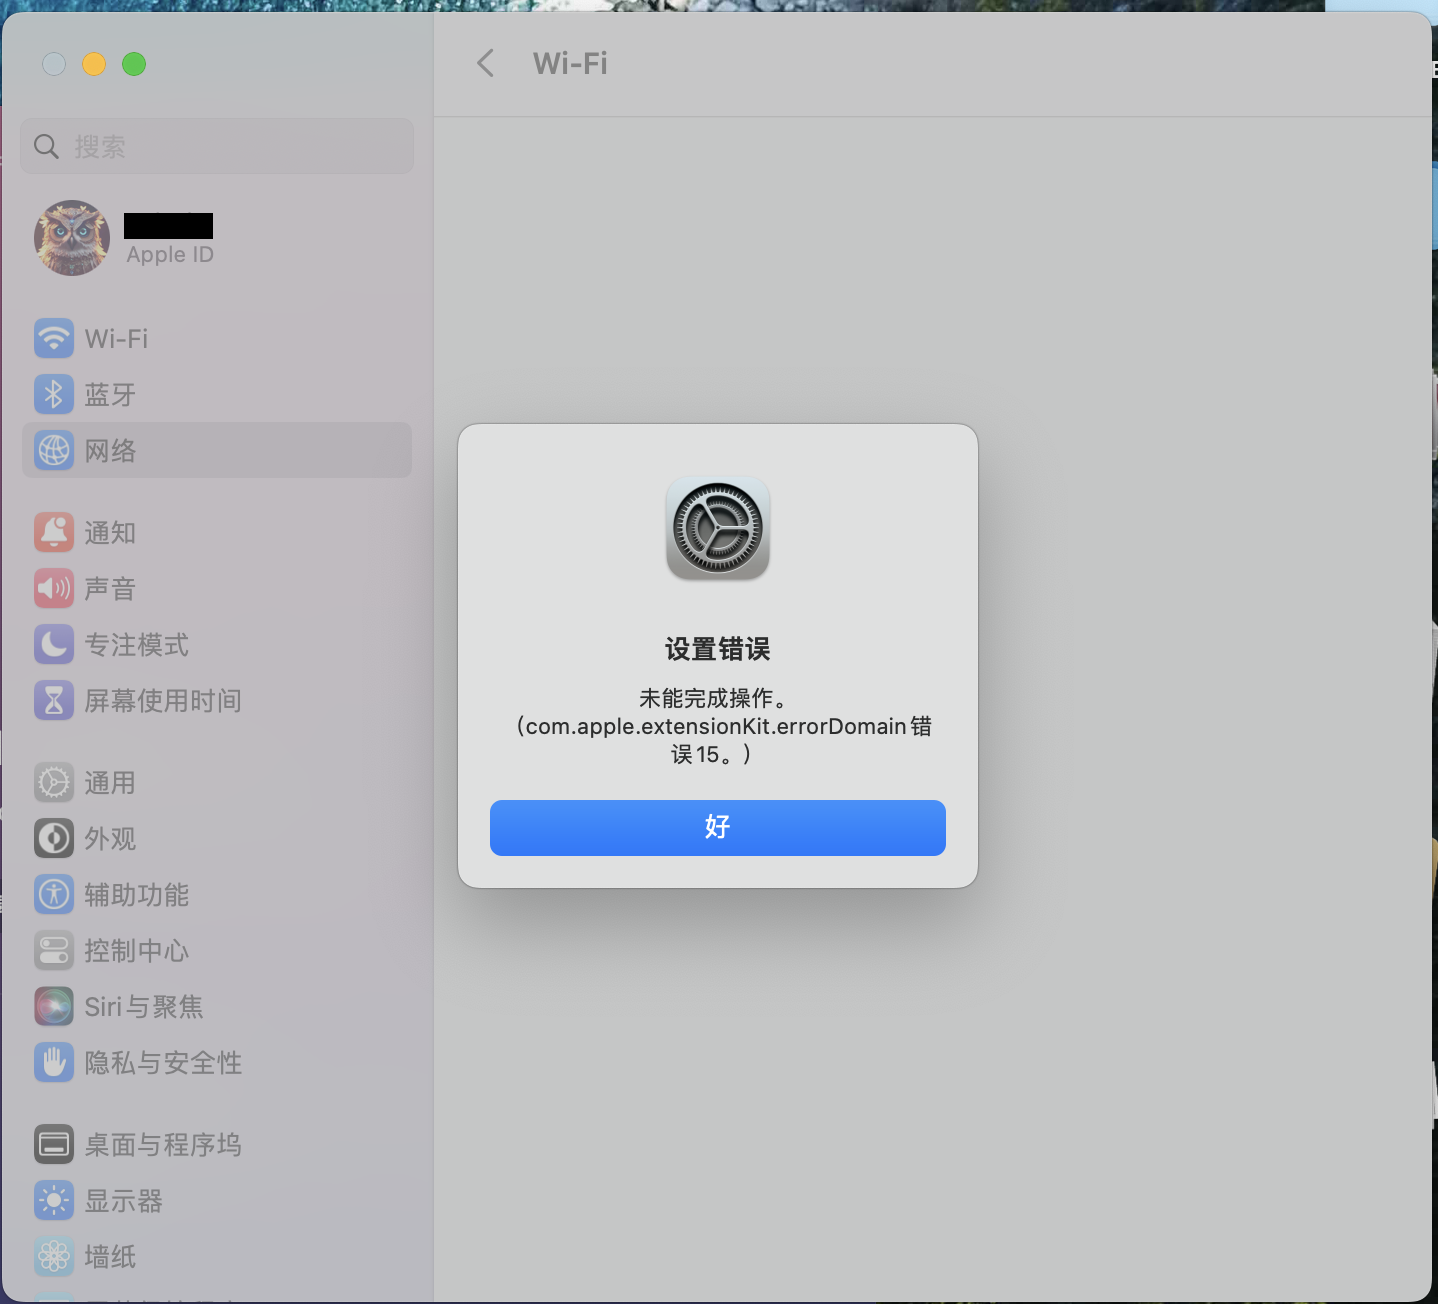This screenshot has height=1304, width=1438.
Task: Open 声音 sound settings
Action: pos(217,588)
